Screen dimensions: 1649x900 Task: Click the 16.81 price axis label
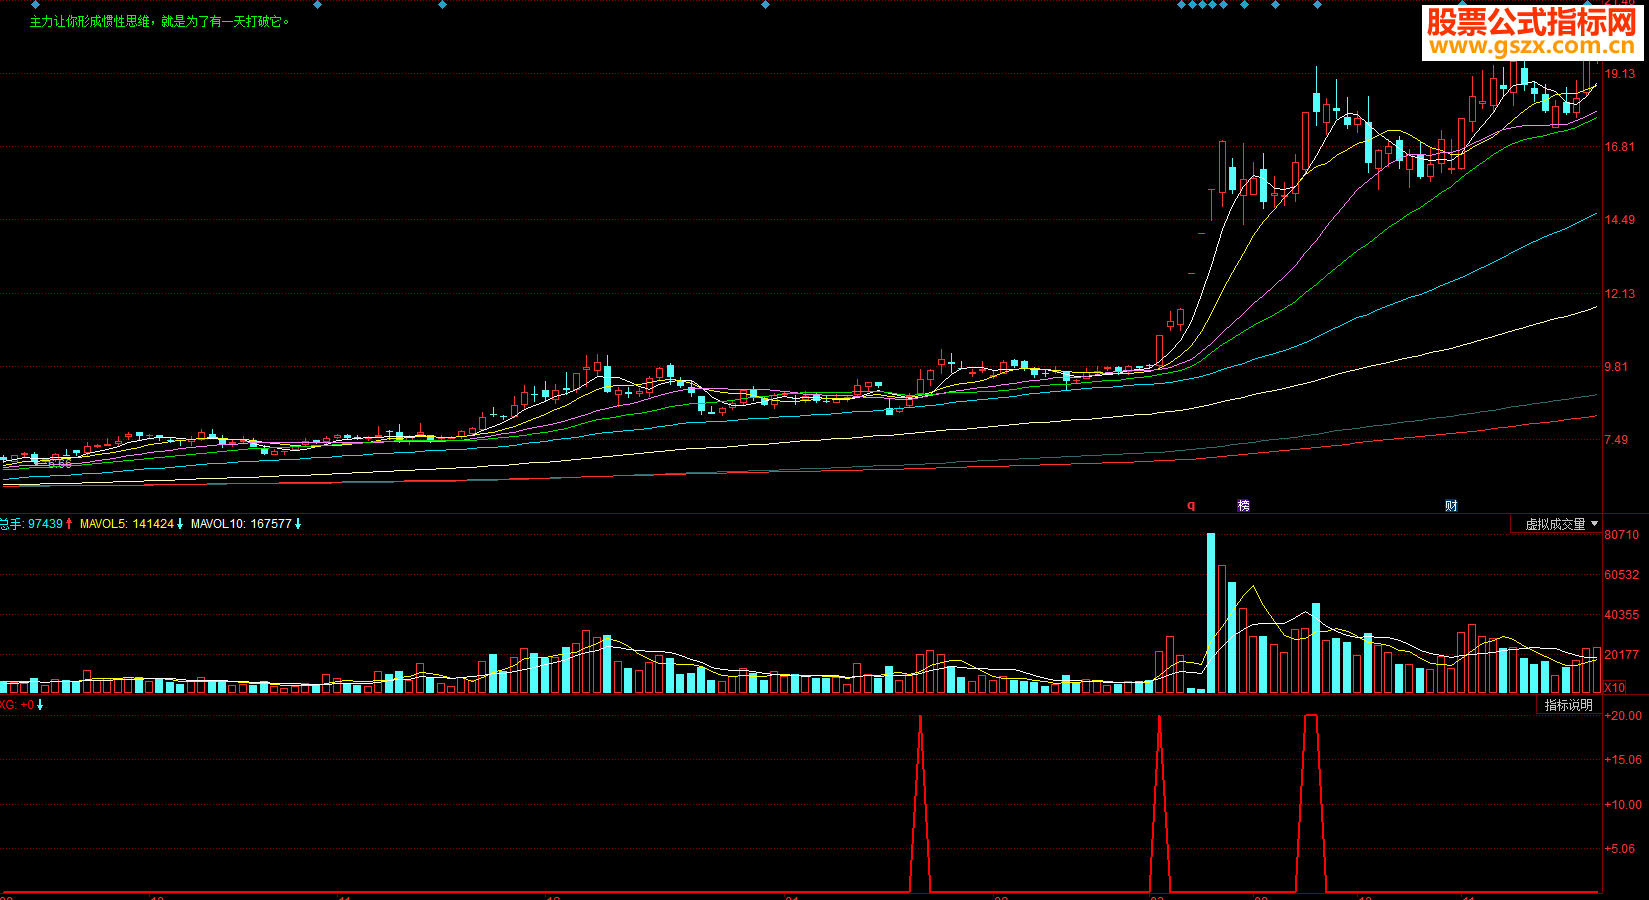click(x=1620, y=147)
